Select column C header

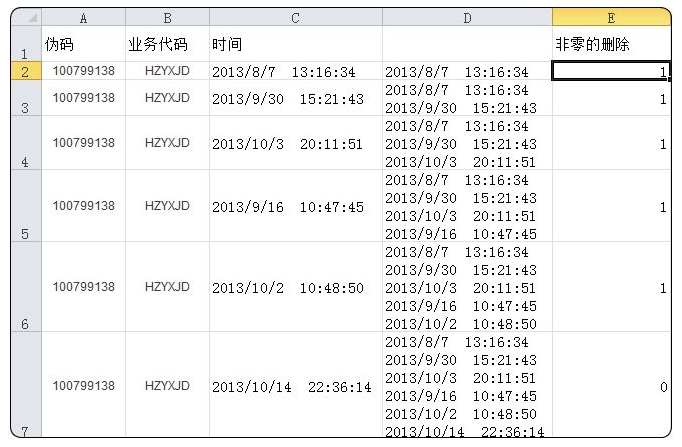click(295, 17)
